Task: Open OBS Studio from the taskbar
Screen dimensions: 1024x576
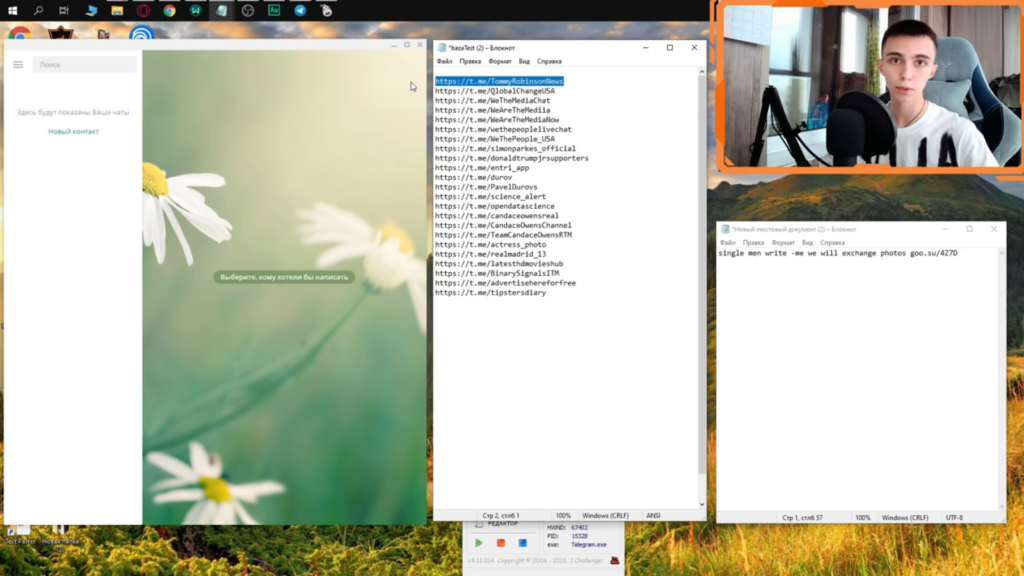Action: pos(248,10)
